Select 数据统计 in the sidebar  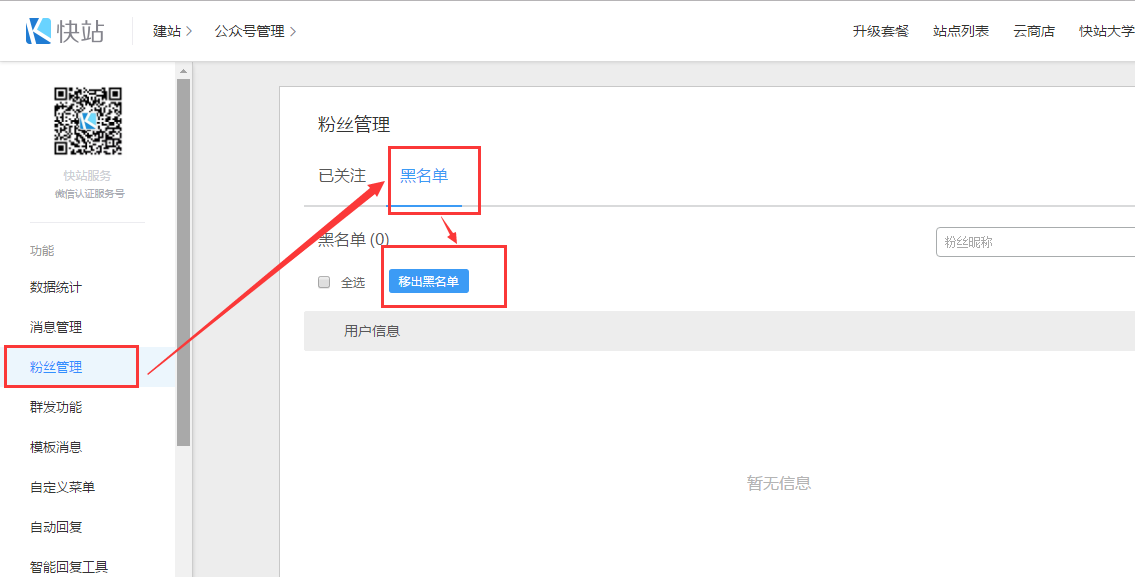[56, 287]
